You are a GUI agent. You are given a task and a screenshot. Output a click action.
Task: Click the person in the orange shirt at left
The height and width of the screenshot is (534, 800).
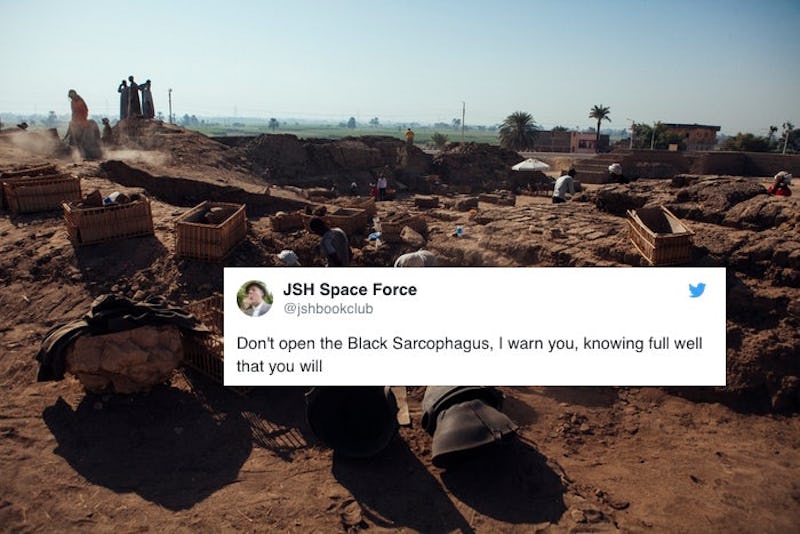(x=78, y=115)
